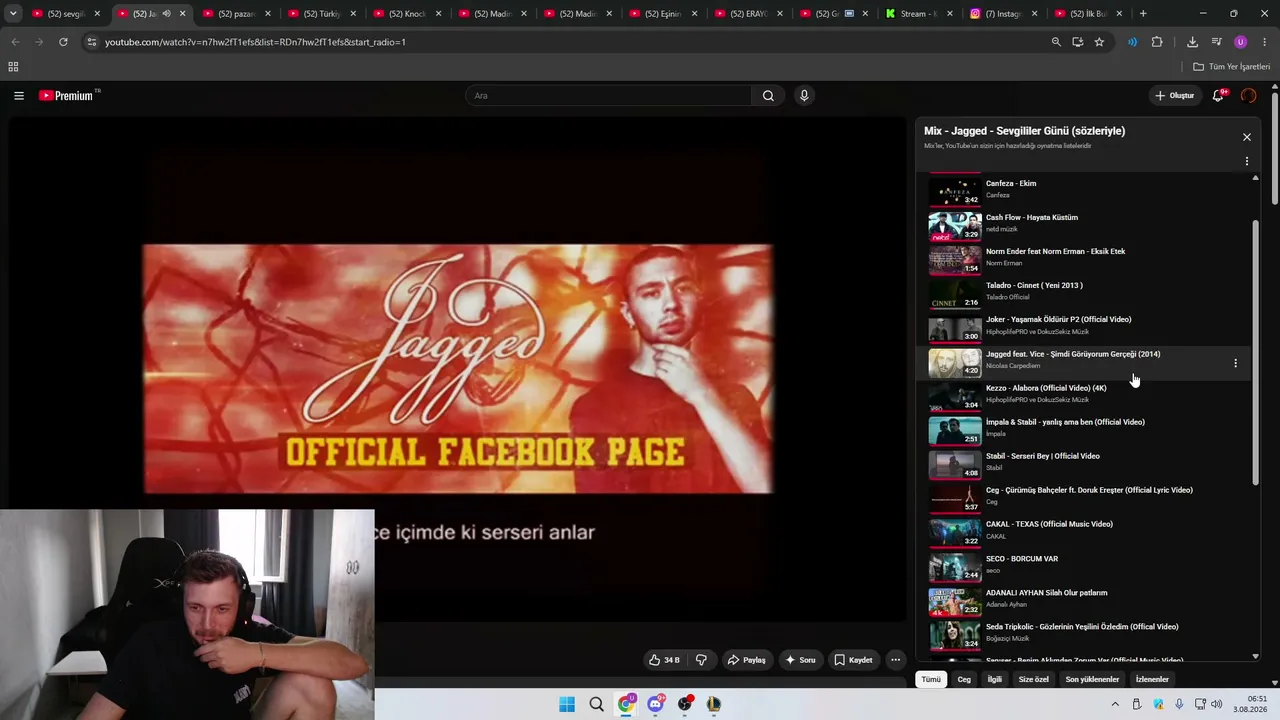Open the YouTube account avatar menu
Screen dimensions: 1280x720
(1248, 96)
